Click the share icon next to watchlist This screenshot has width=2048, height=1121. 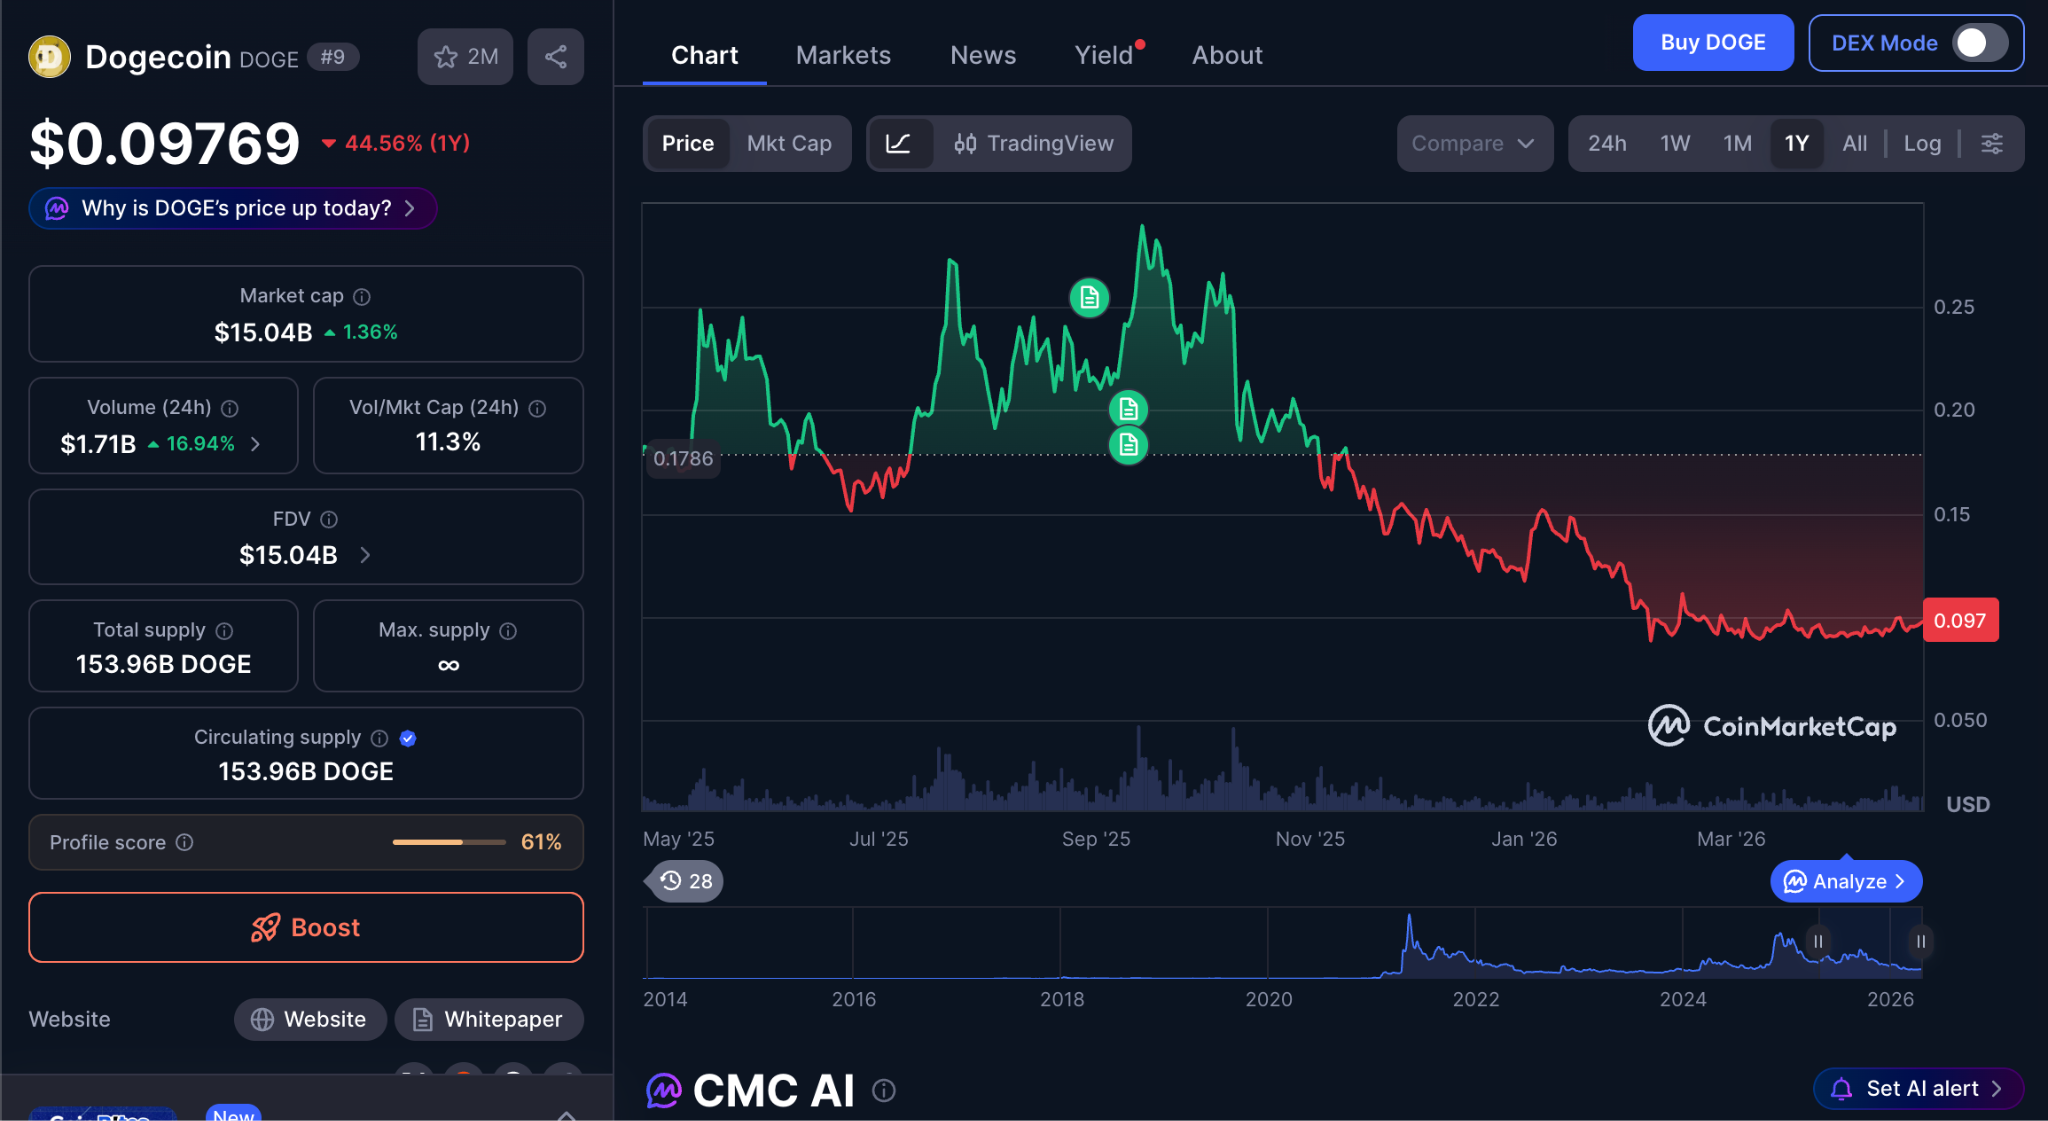point(555,57)
